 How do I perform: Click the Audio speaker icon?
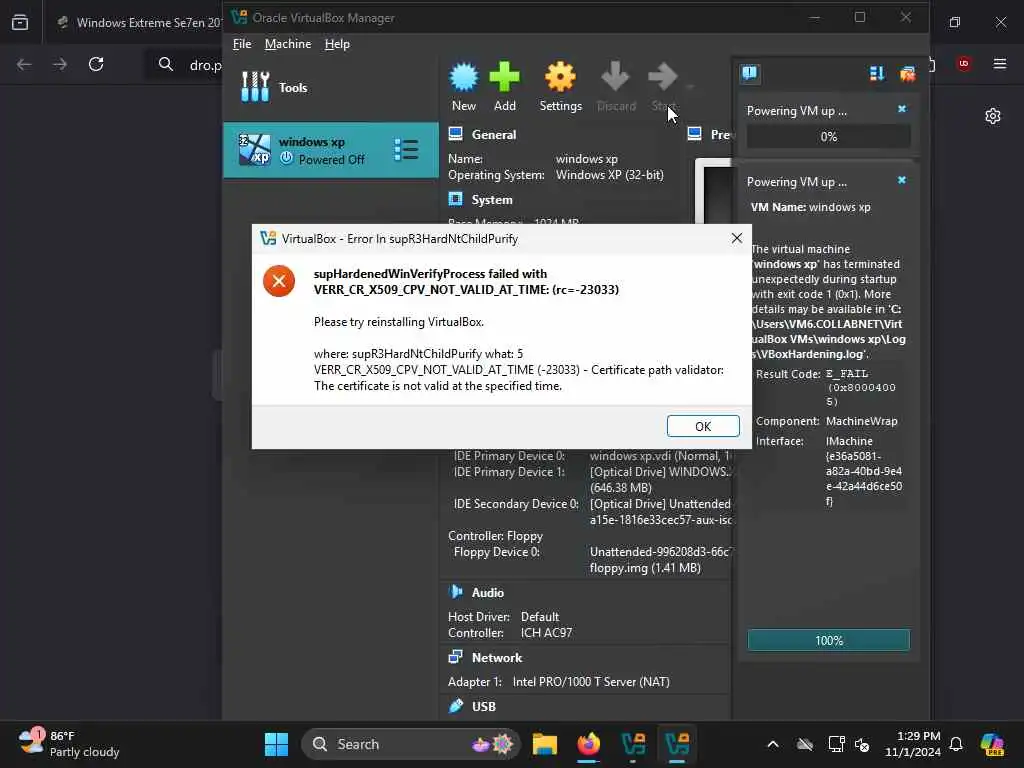[x=455, y=592]
